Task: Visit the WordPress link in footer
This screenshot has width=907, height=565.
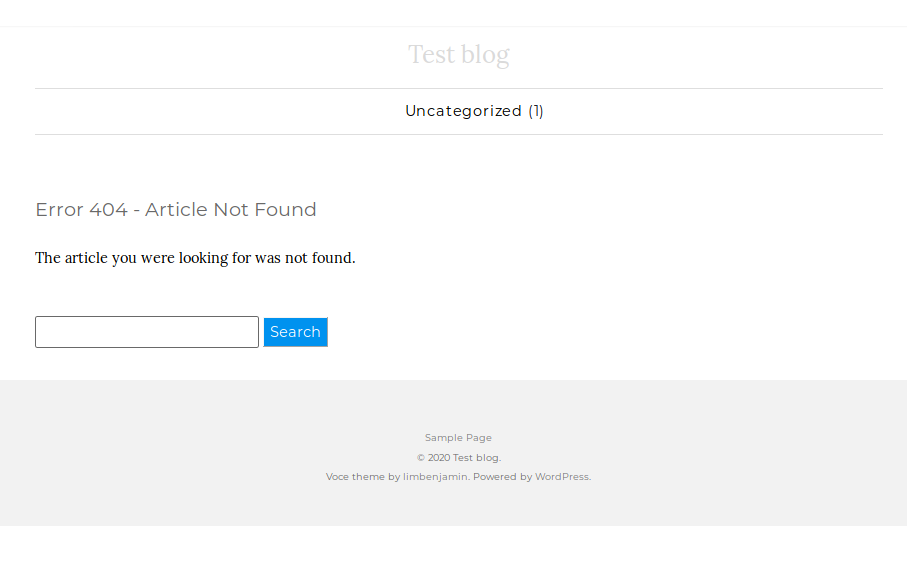Action: [x=562, y=477]
